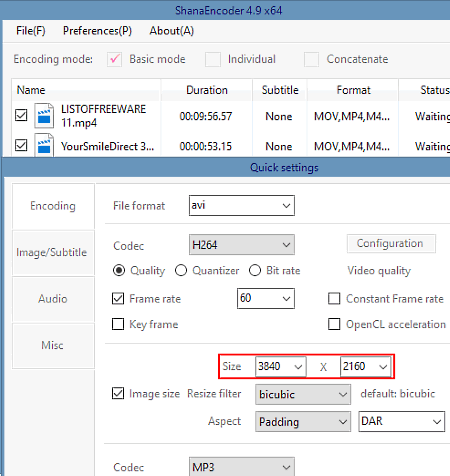Open the Resize filter bicubic dropdown

click(x=303, y=394)
